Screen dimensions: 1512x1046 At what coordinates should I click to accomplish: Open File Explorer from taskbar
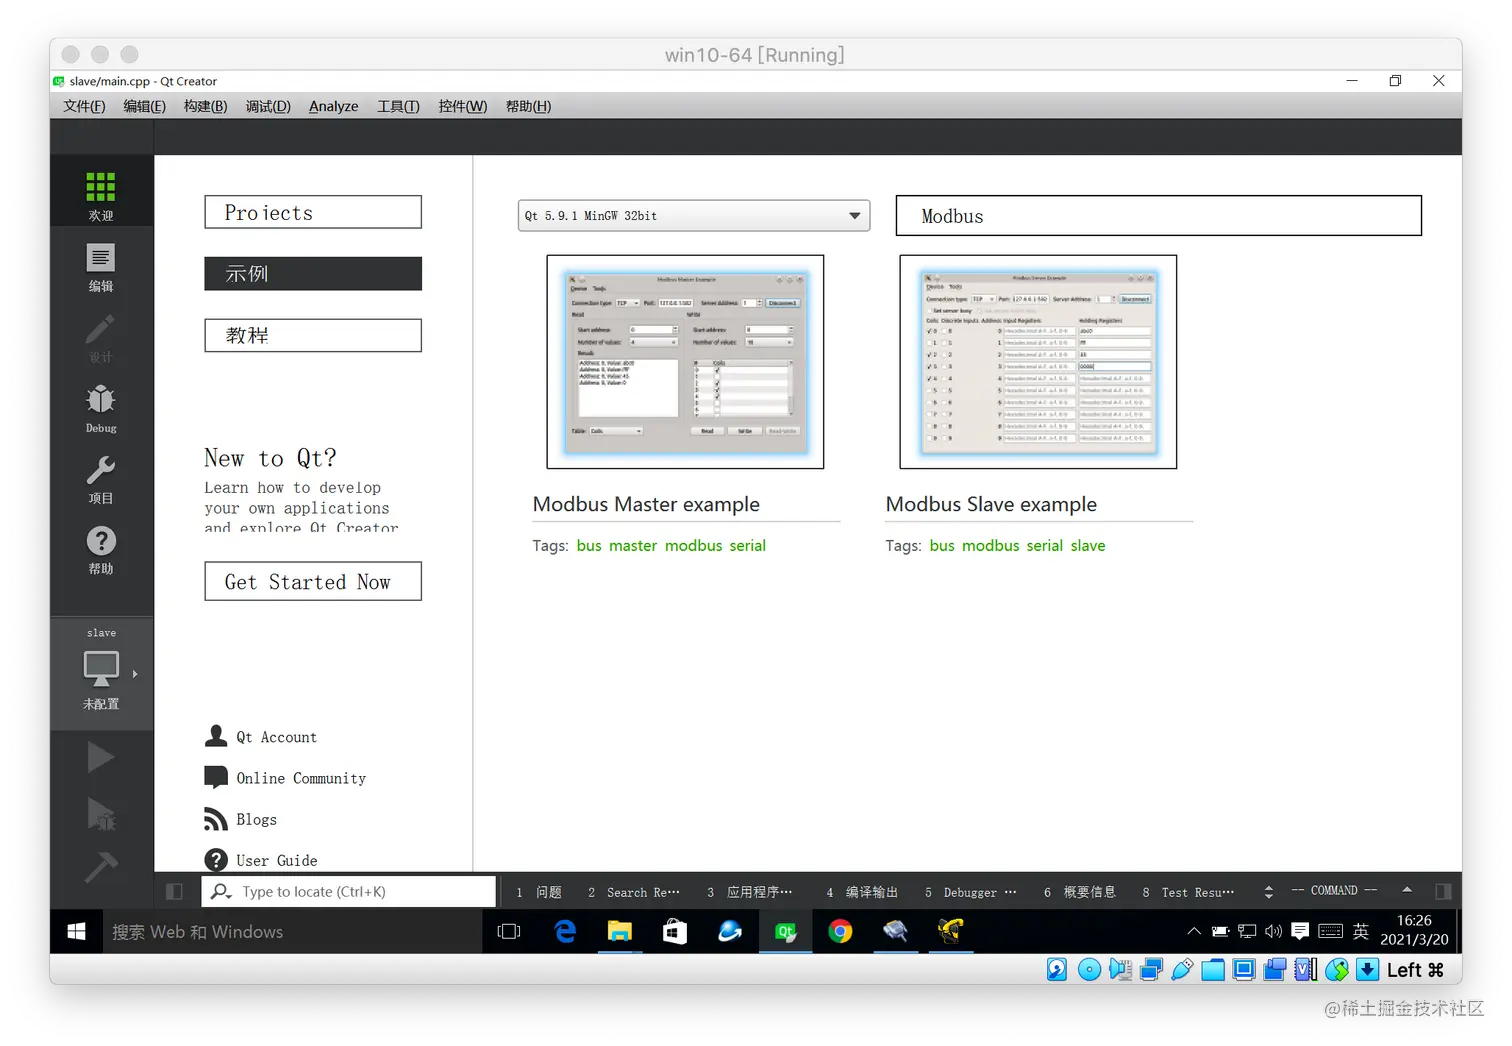pos(620,932)
